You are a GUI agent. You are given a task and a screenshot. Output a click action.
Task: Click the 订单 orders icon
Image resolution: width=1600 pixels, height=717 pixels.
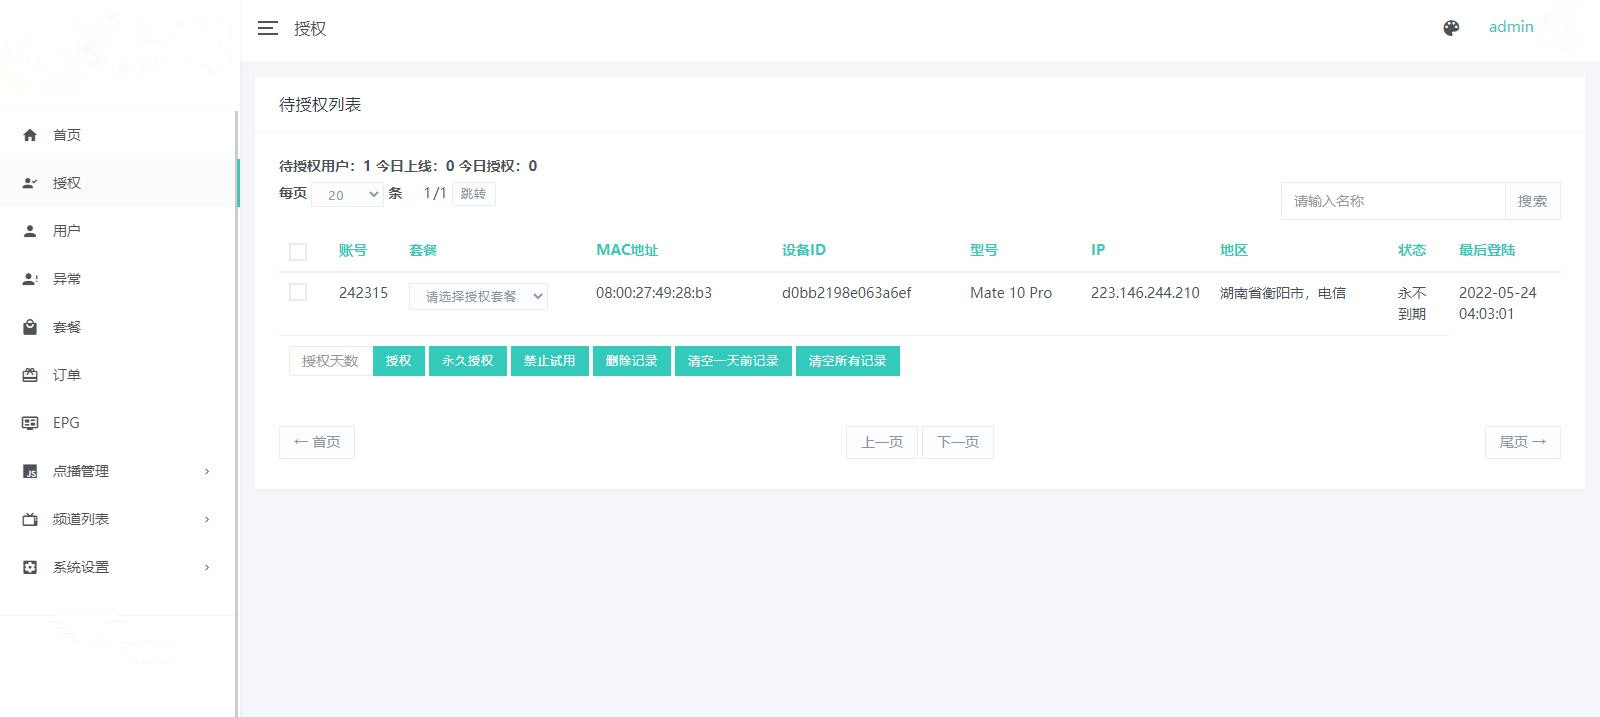[x=30, y=375]
